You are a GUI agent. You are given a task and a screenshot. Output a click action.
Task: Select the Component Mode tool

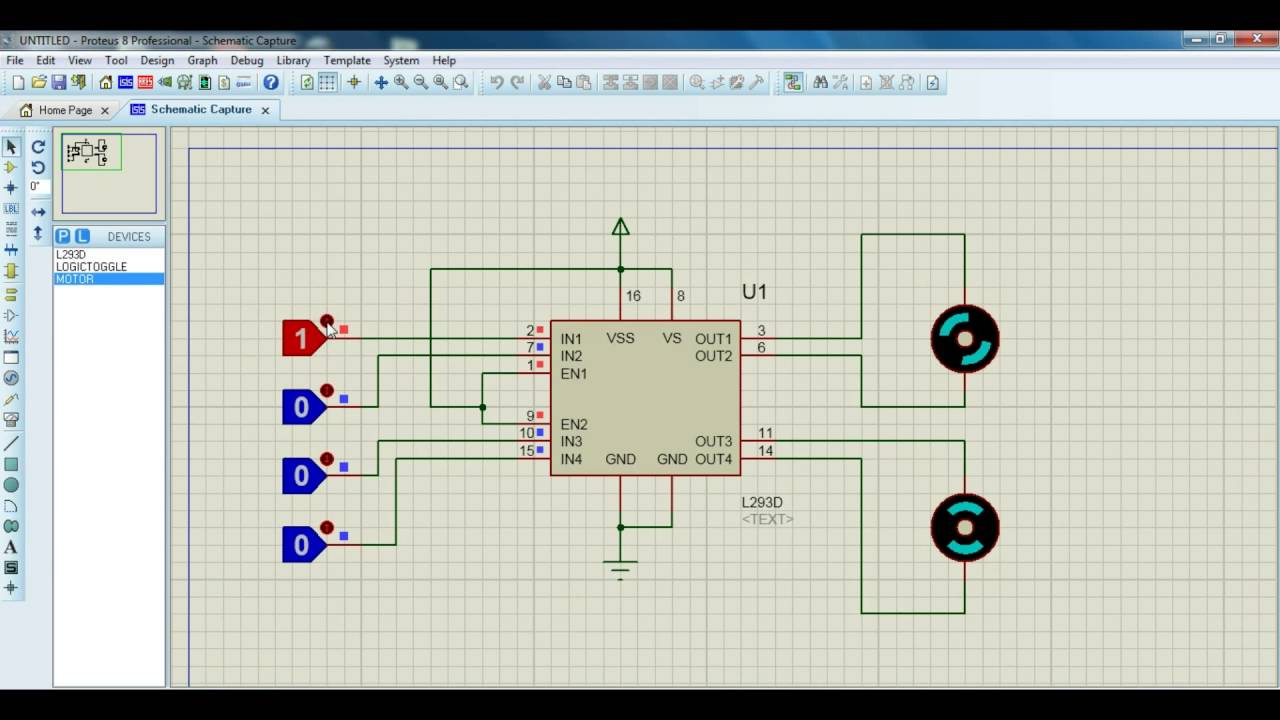pos(11,167)
